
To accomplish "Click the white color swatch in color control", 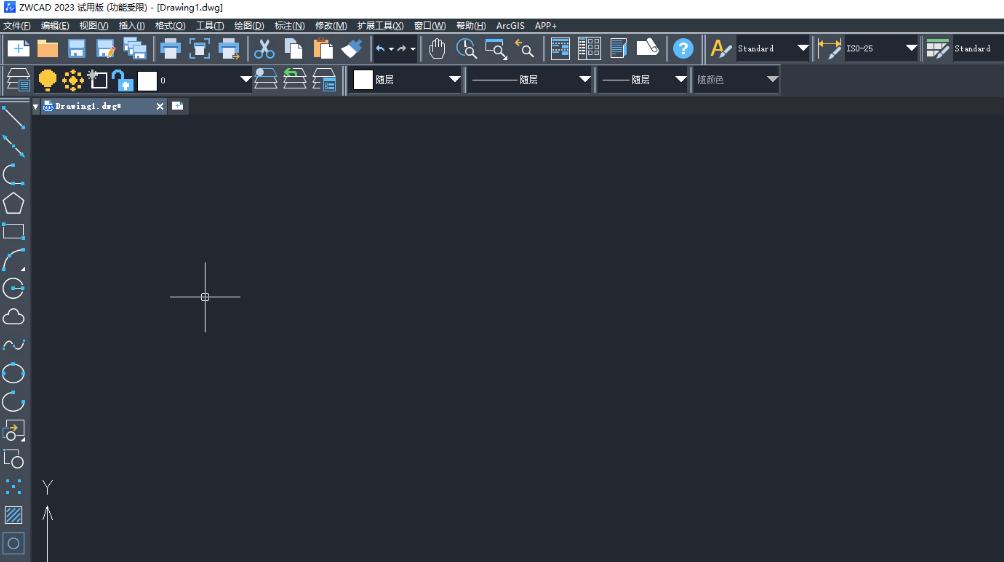I will (363, 80).
